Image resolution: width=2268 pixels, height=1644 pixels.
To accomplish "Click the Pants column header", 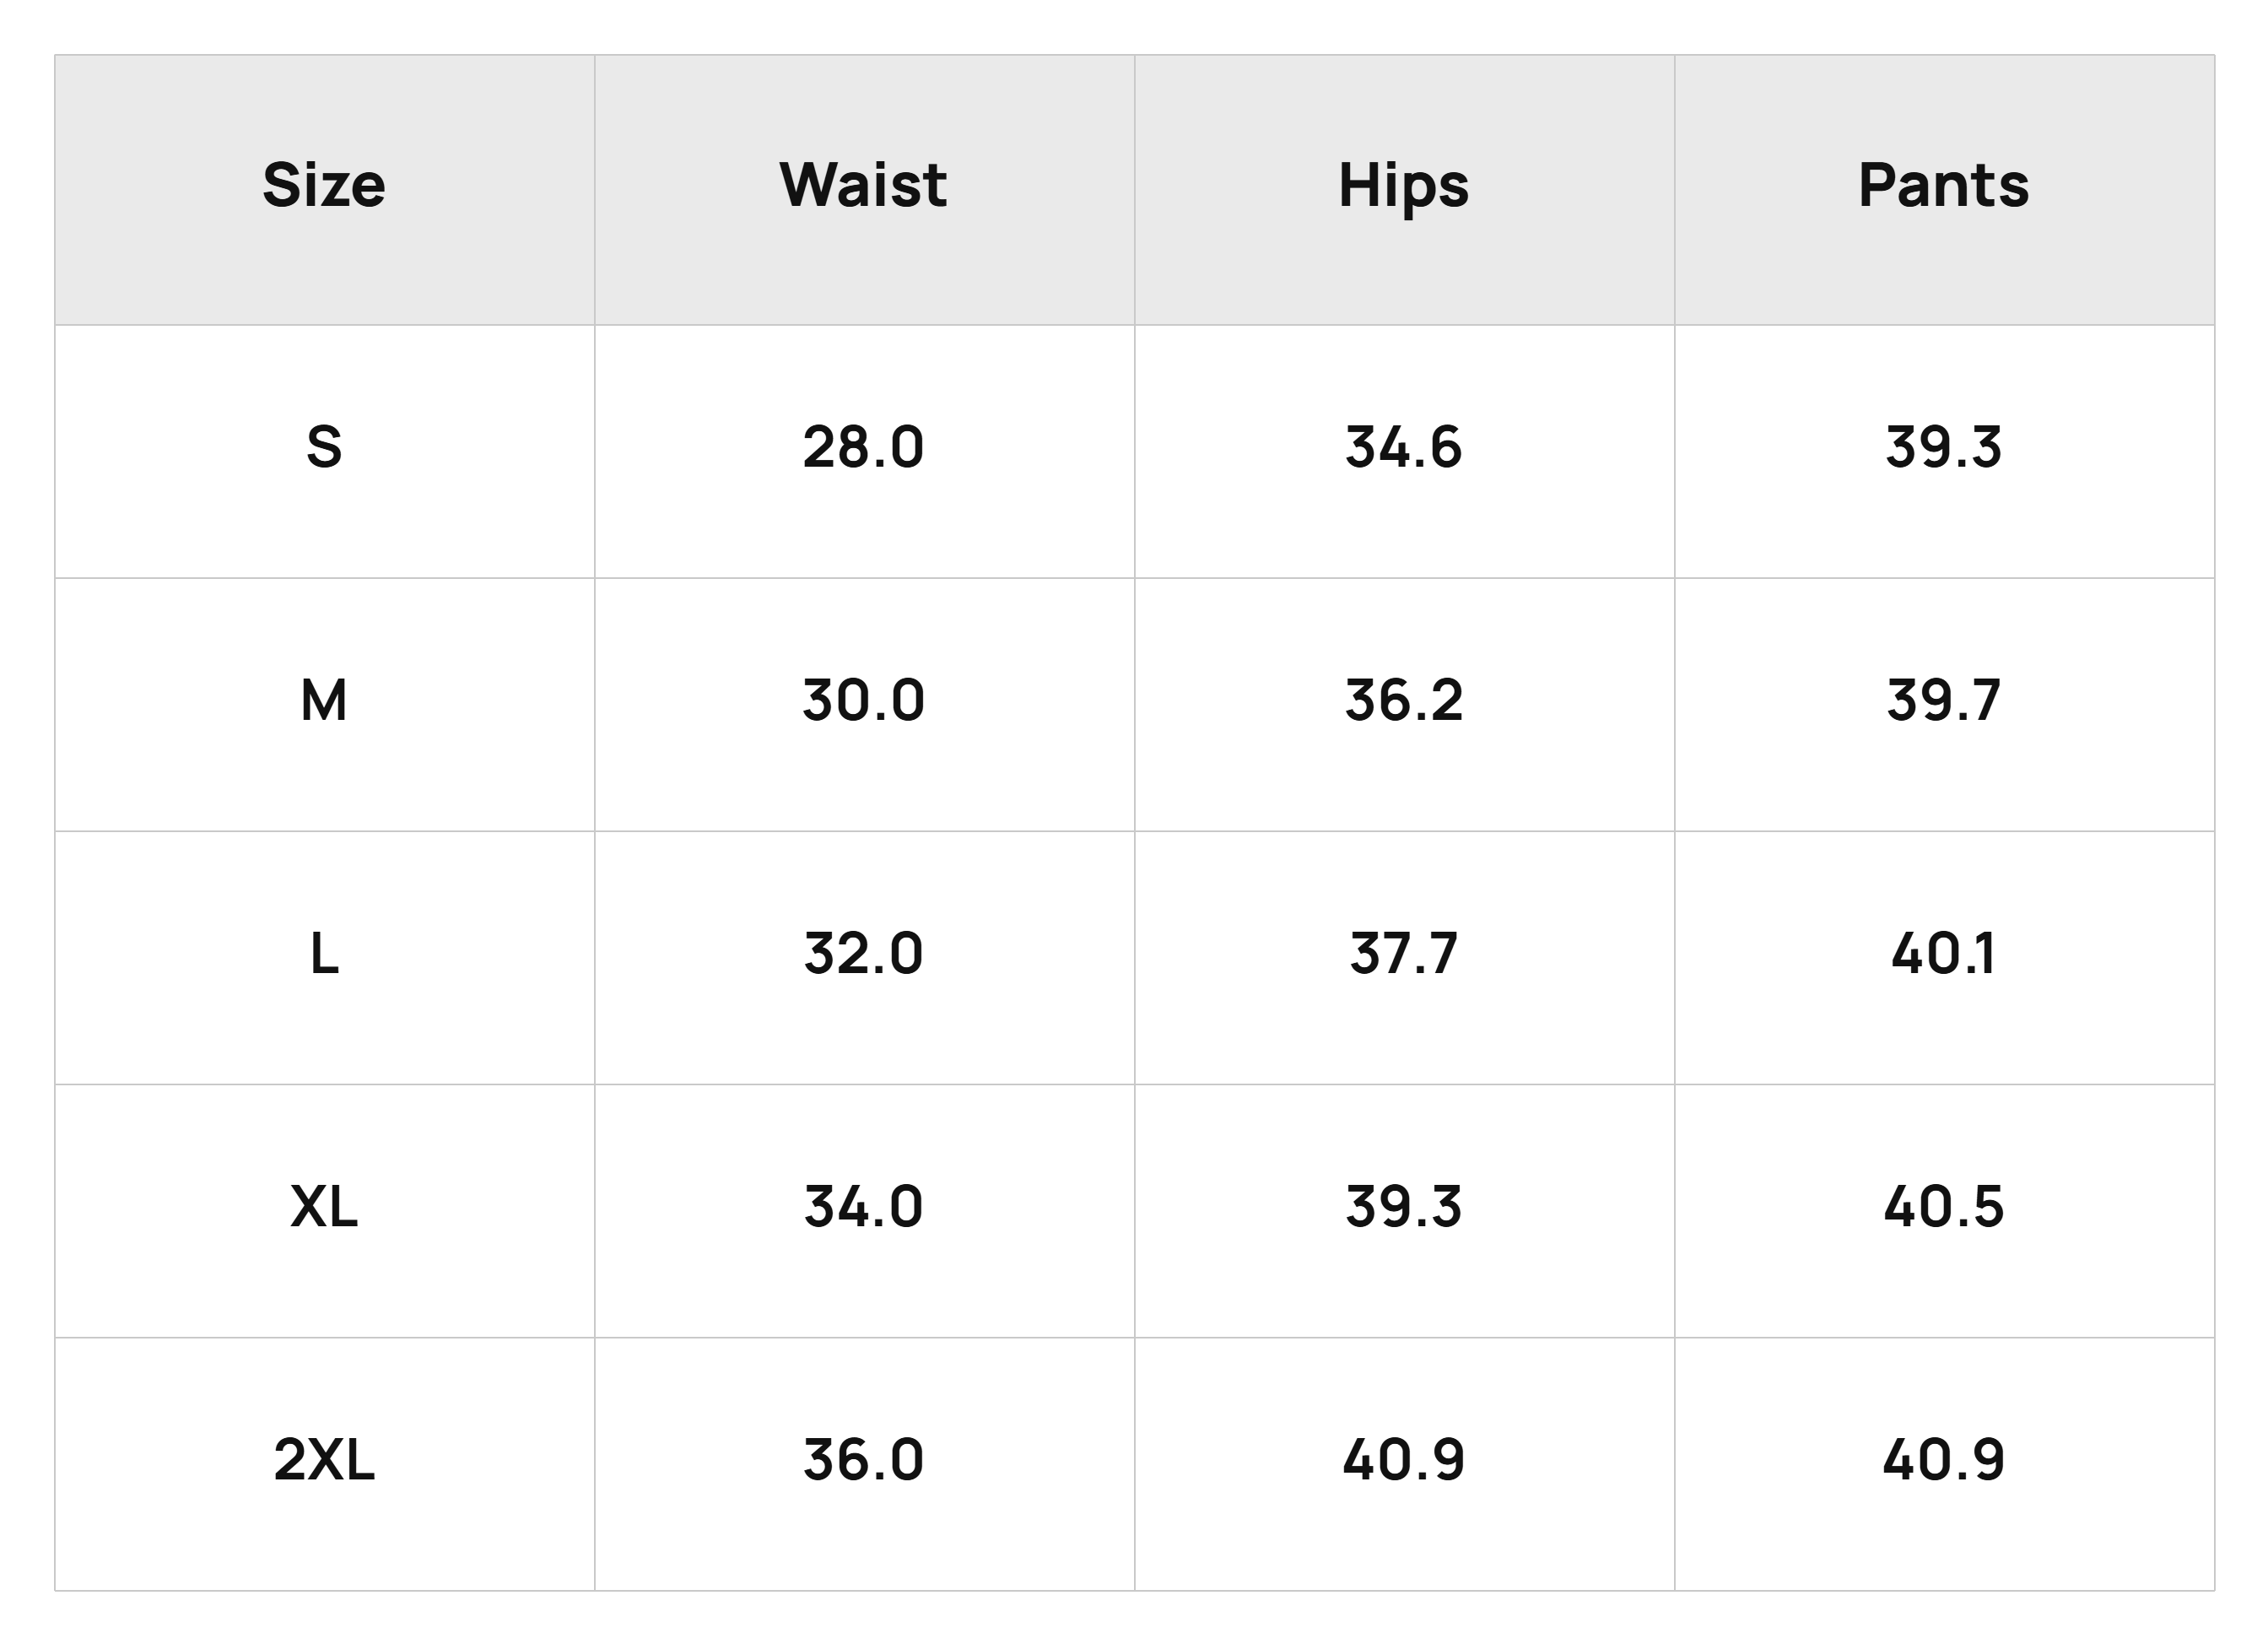I will pyautogui.click(x=1944, y=185).
